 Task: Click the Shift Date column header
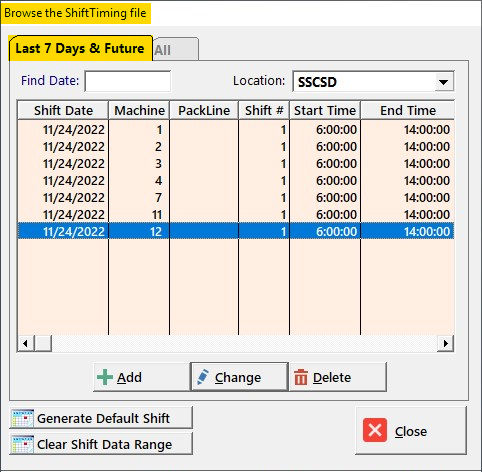tap(63, 110)
